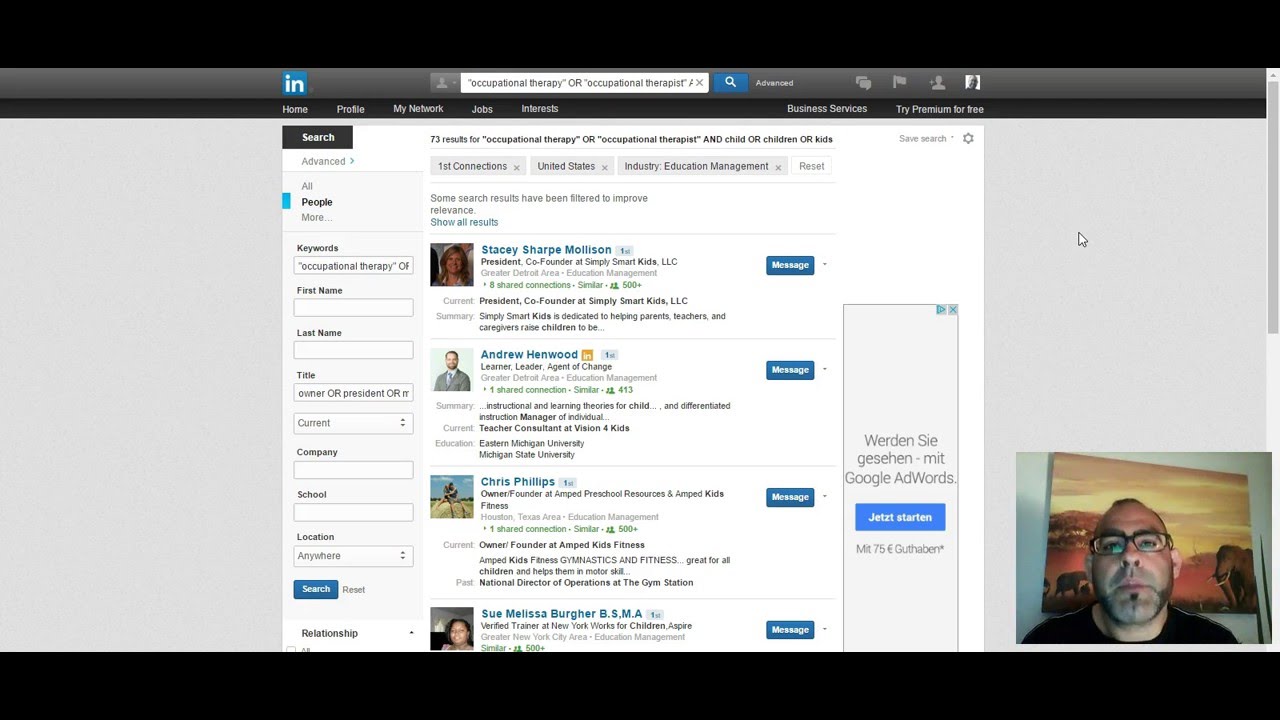This screenshot has height=720, width=1280.
Task: Open the add connections icon
Action: point(937,83)
